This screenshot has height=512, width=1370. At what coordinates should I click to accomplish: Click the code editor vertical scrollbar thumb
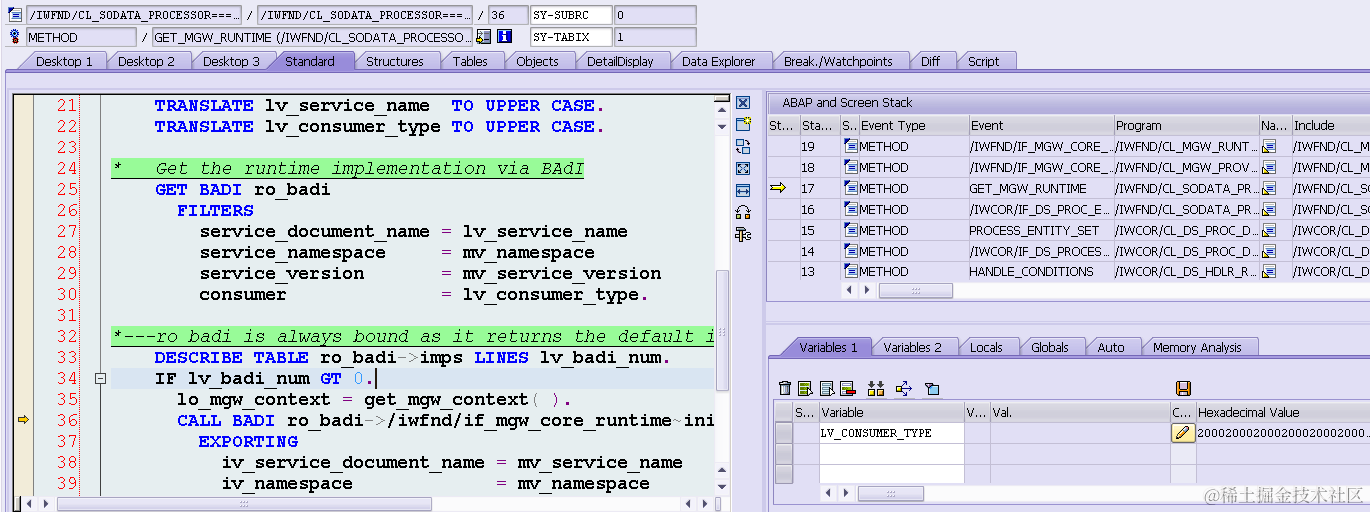[722, 330]
